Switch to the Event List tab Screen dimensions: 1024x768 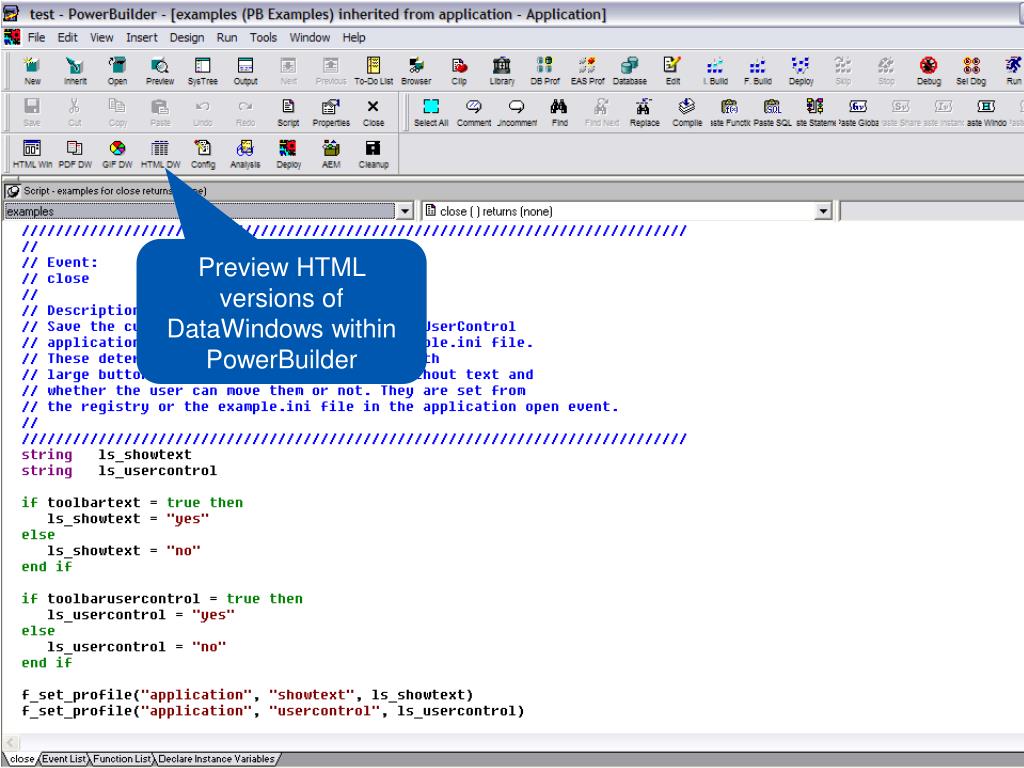(64, 759)
